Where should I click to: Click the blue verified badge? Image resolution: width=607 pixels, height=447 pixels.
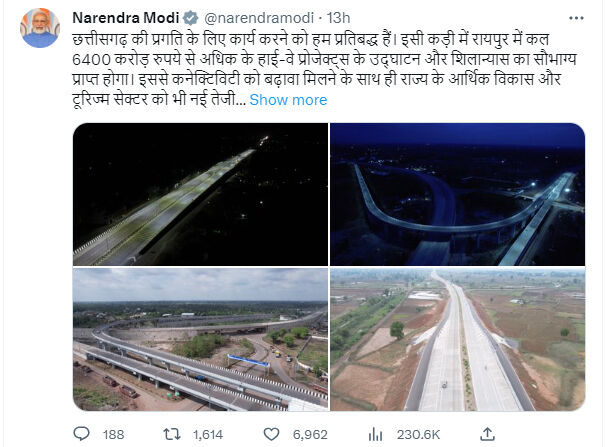190,17
